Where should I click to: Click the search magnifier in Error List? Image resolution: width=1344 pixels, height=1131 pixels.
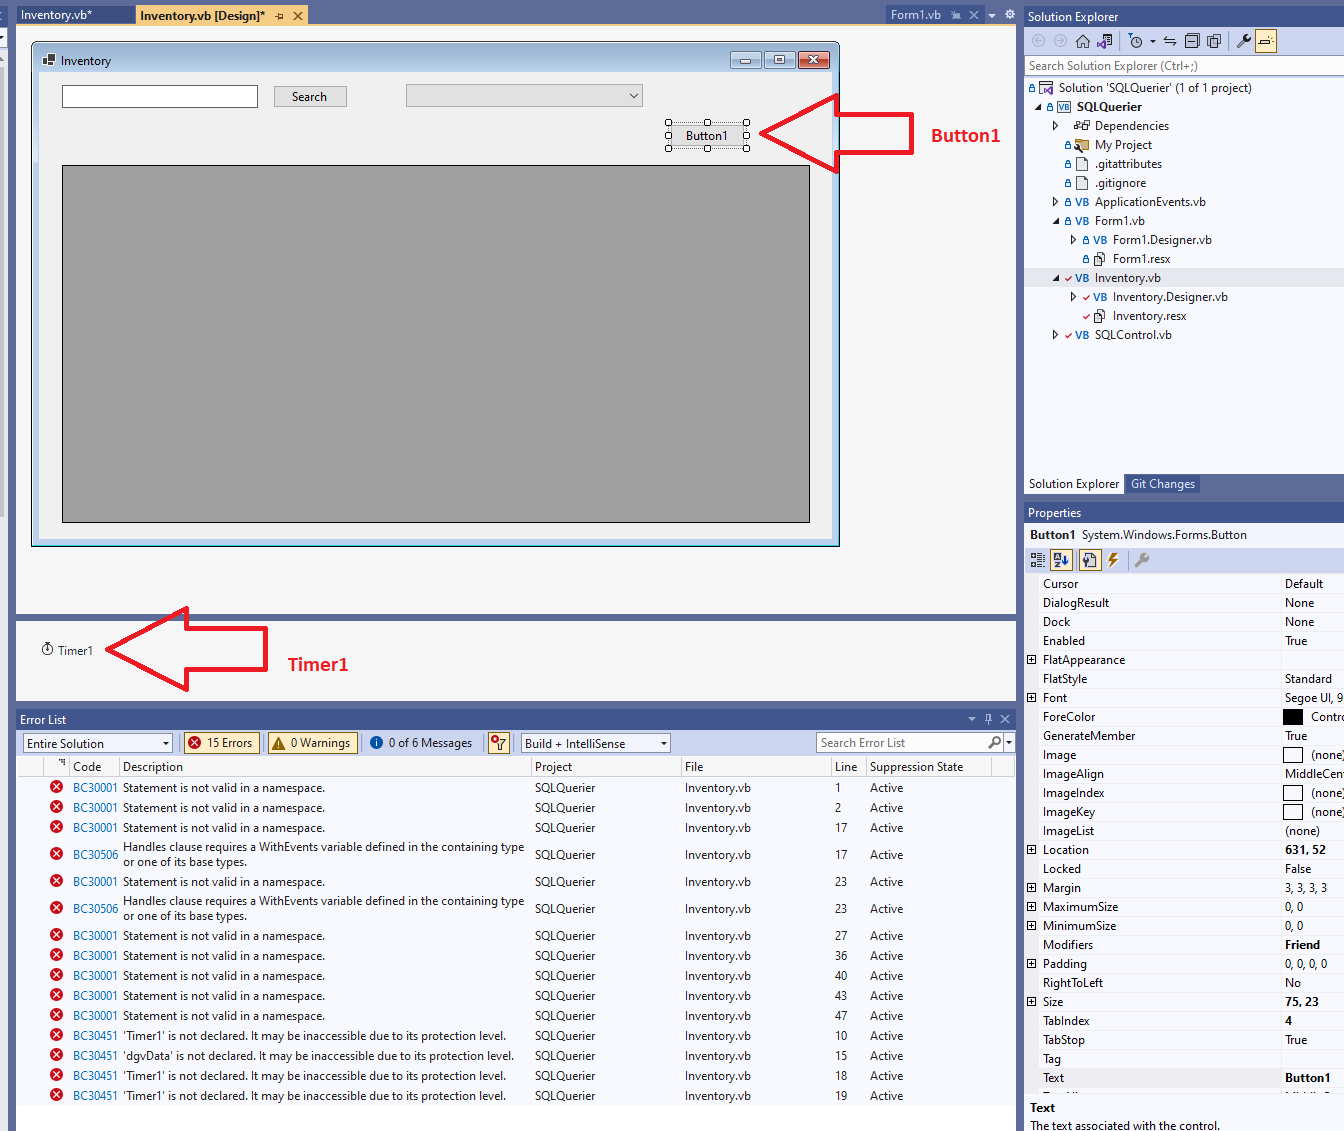pos(994,743)
